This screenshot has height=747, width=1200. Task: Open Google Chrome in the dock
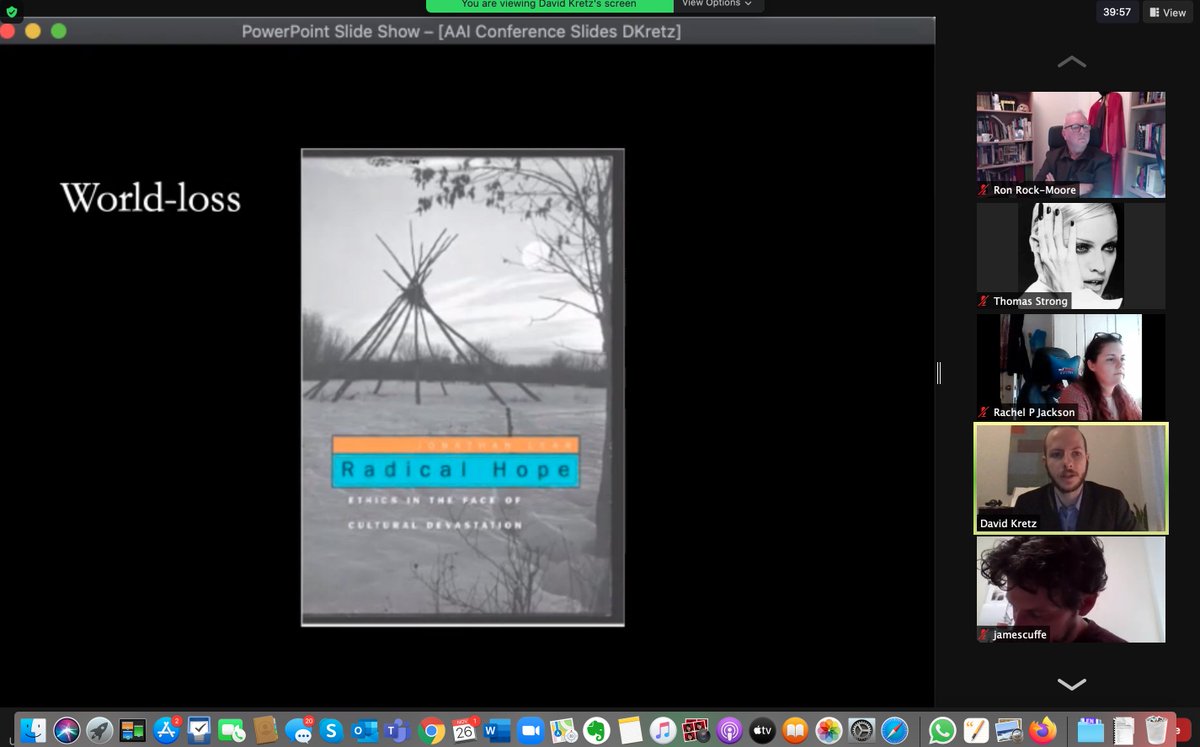(431, 730)
